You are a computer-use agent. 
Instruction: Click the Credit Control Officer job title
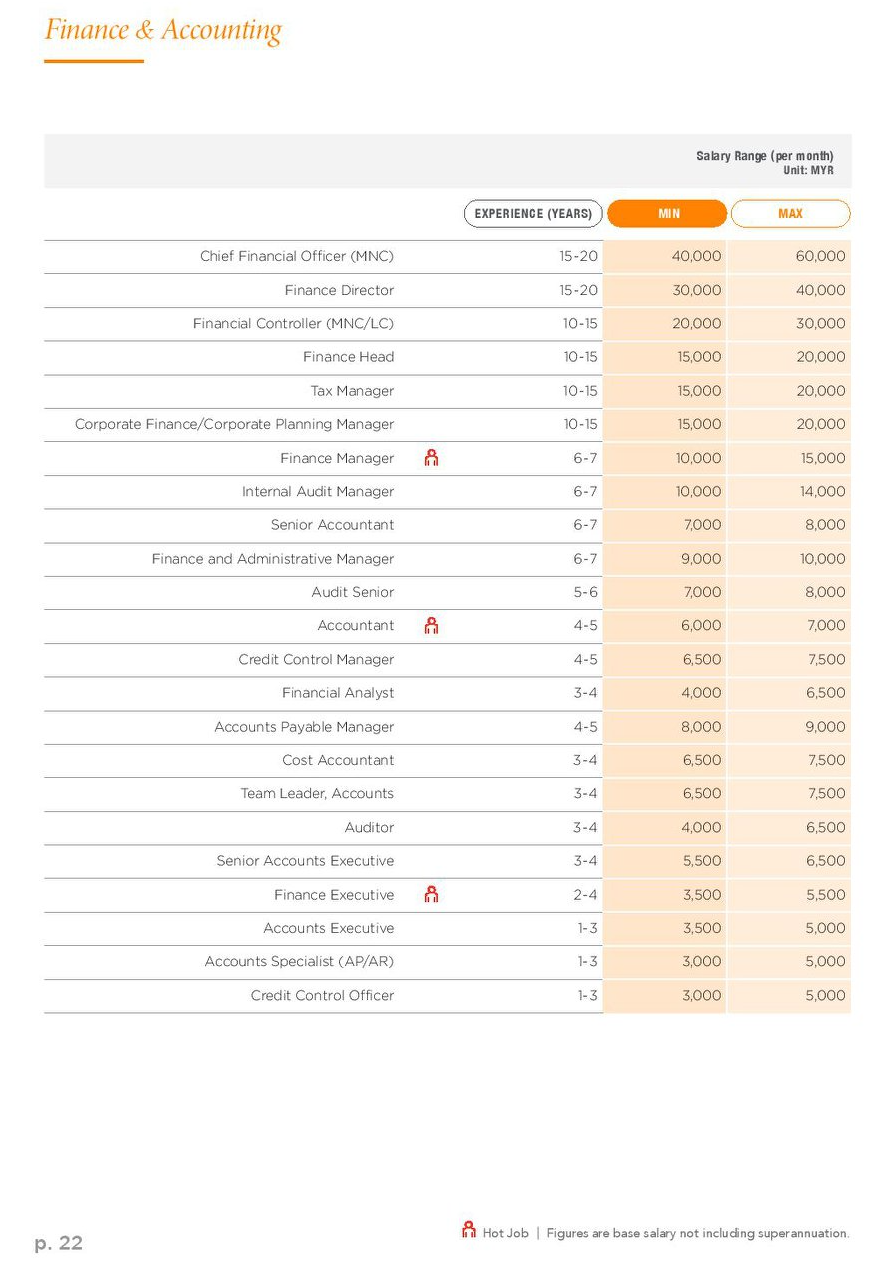(x=322, y=995)
